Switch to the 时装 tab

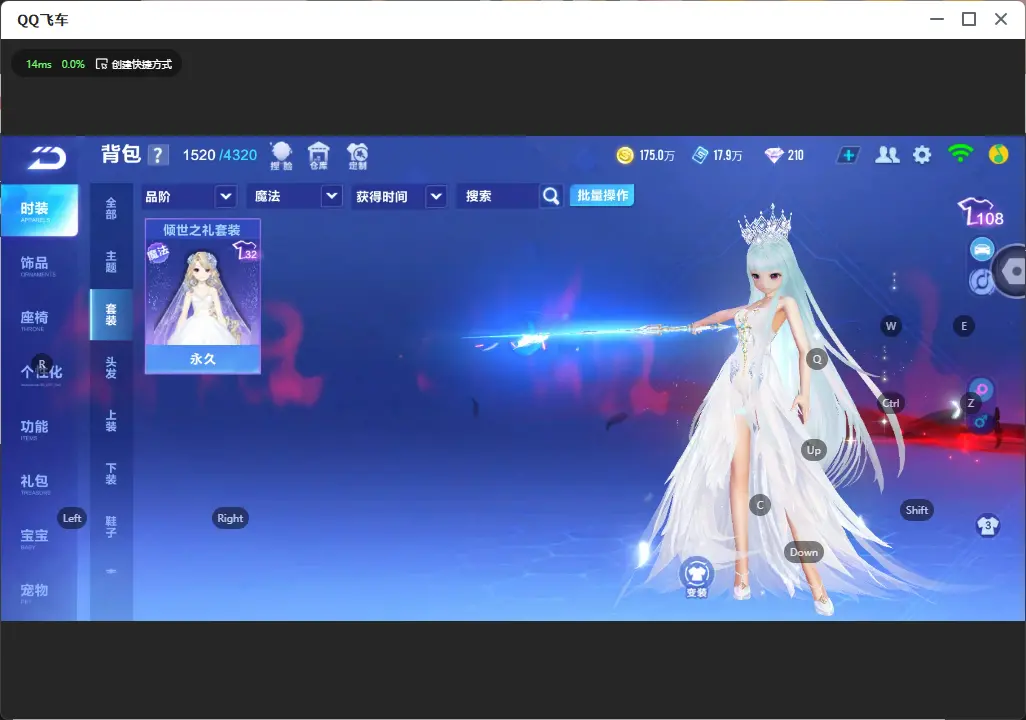[x=39, y=210]
